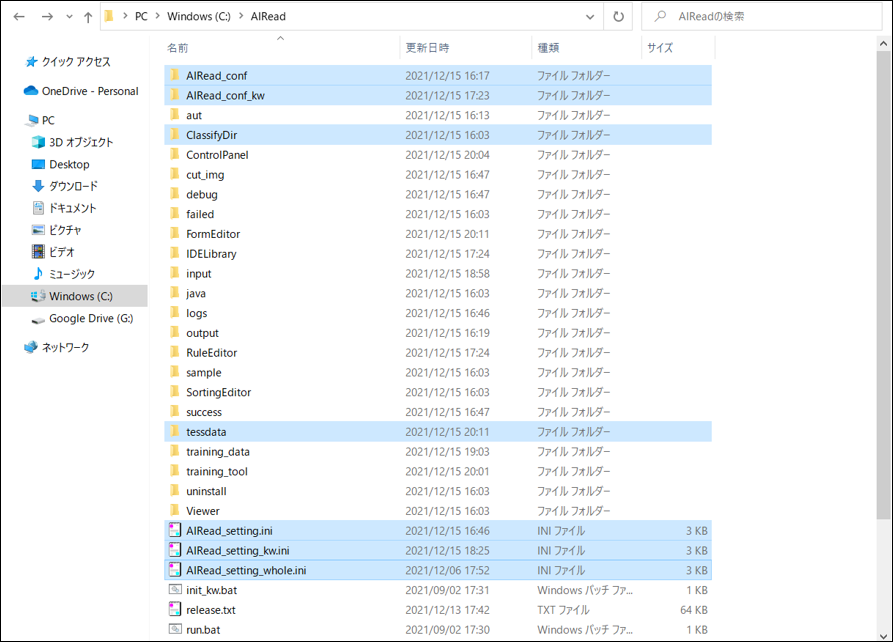Click the FormEditor folder icon
The width and height of the screenshot is (893, 642).
[175, 233]
